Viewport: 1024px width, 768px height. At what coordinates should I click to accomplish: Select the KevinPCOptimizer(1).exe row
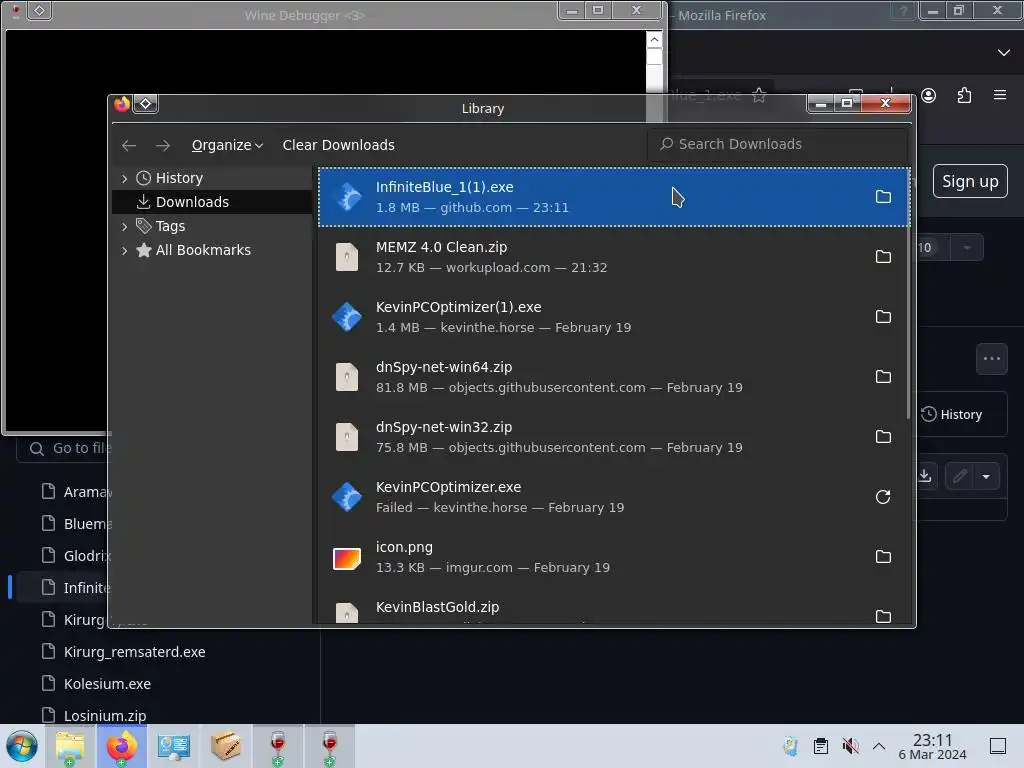pos(614,317)
